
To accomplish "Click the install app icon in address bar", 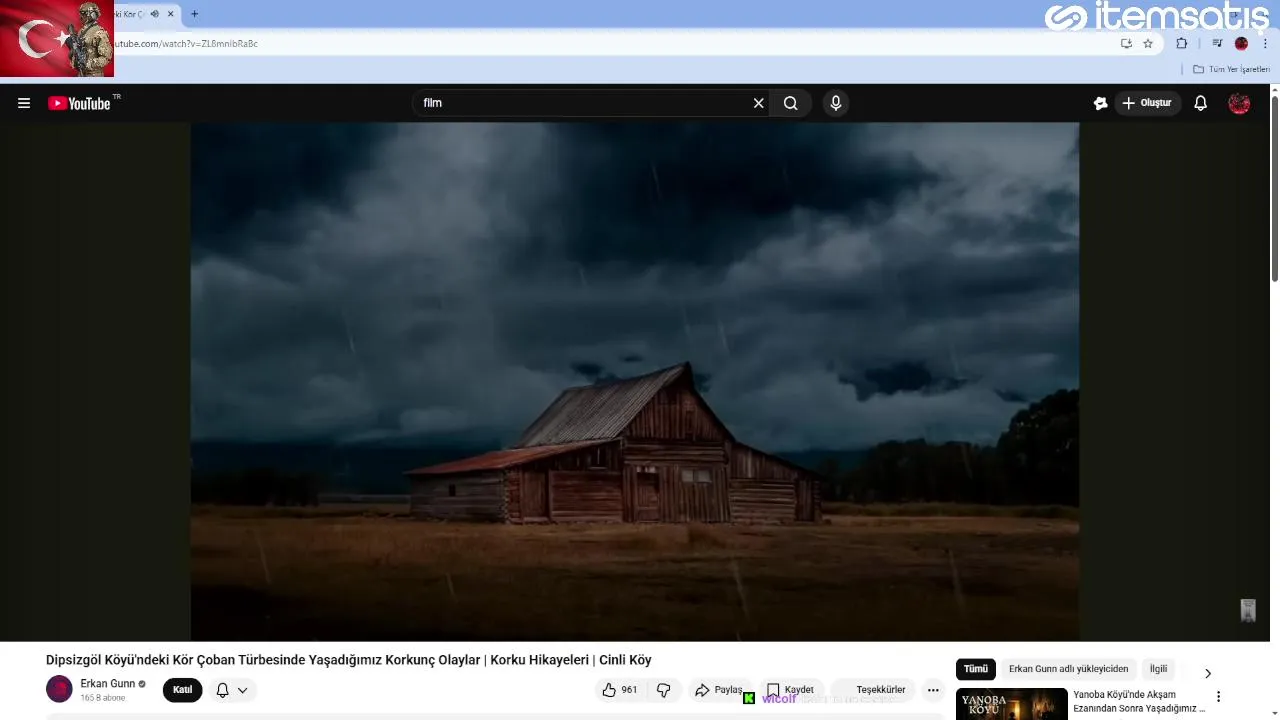I will [1126, 43].
